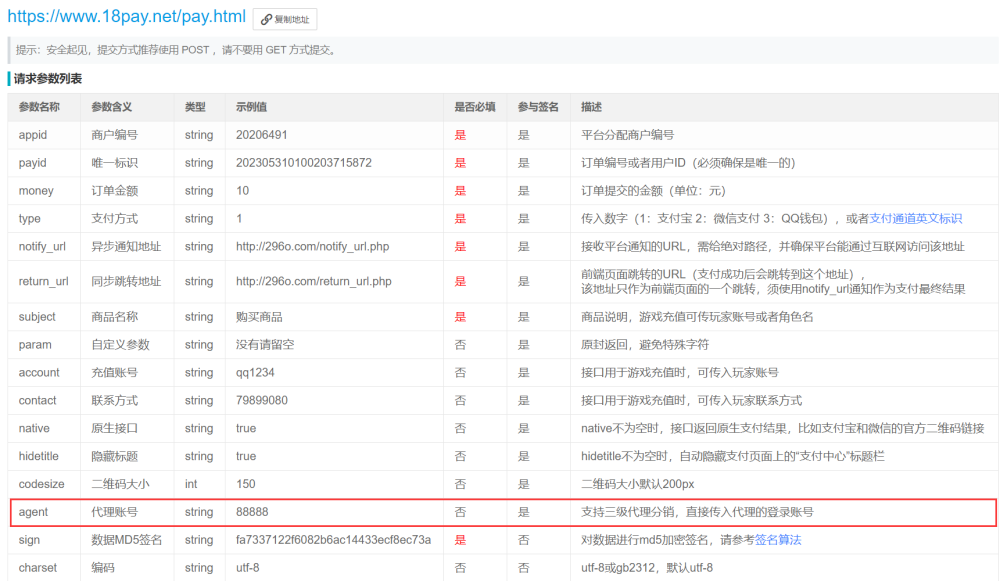
Task: Click the 示例值 column header
Action: pos(251,107)
